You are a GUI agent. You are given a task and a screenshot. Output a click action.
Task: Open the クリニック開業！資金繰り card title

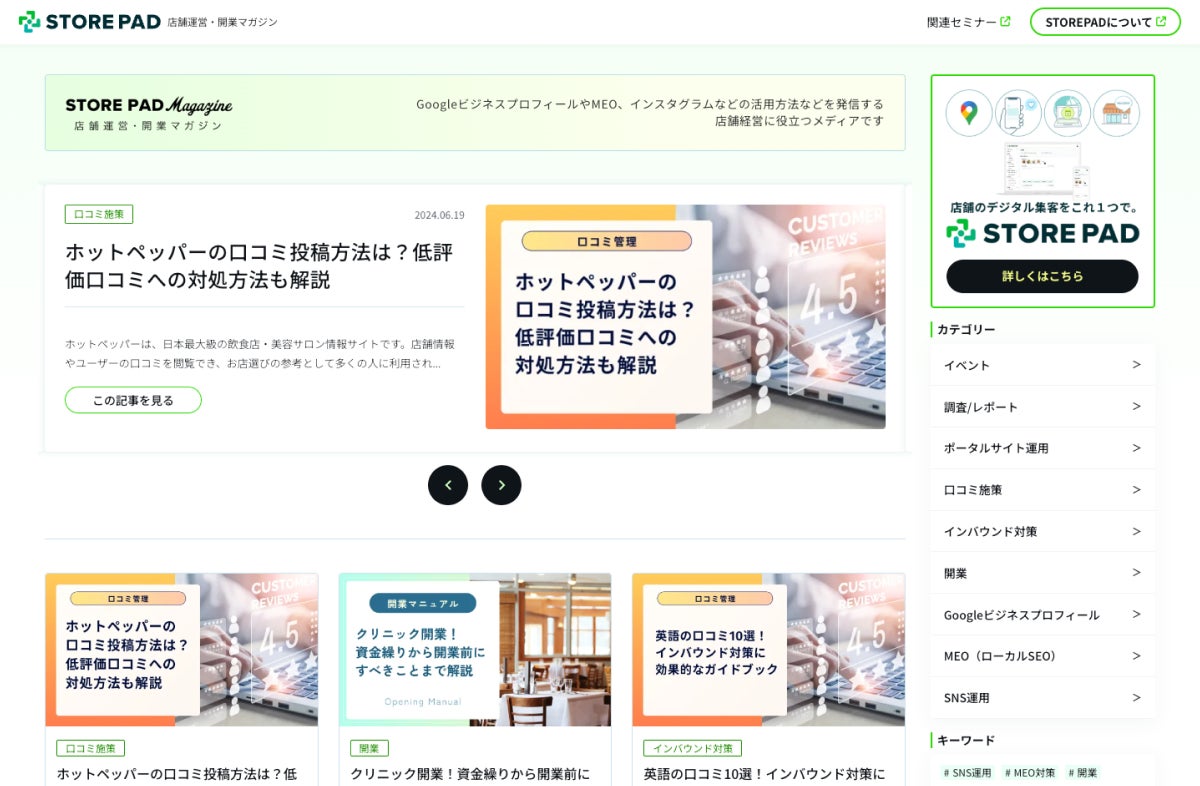click(x=470, y=774)
